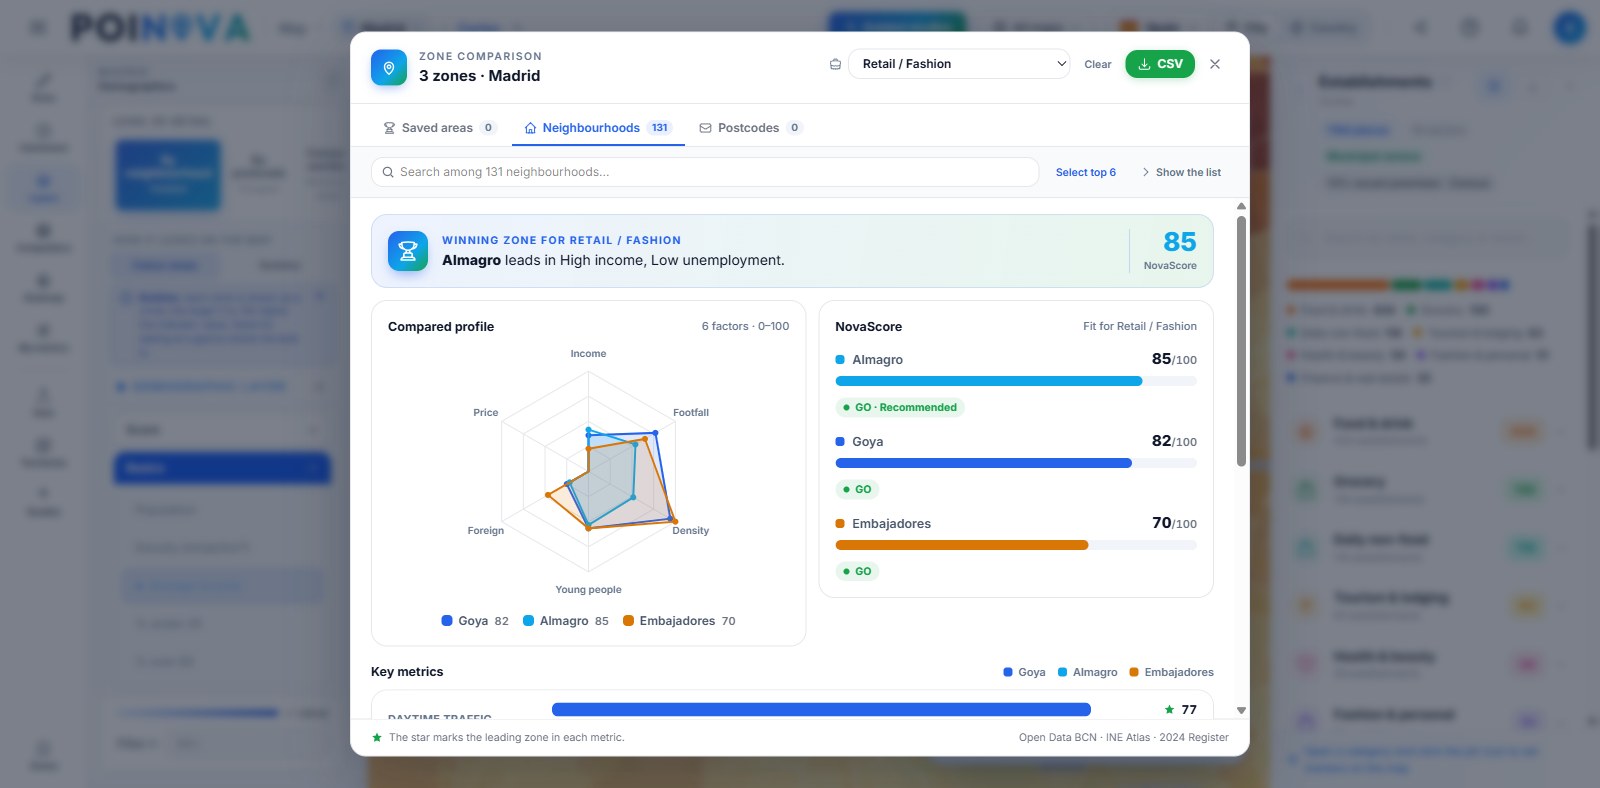Toggle Almagro in the Key metrics legend
1600x788 pixels.
1088,672
